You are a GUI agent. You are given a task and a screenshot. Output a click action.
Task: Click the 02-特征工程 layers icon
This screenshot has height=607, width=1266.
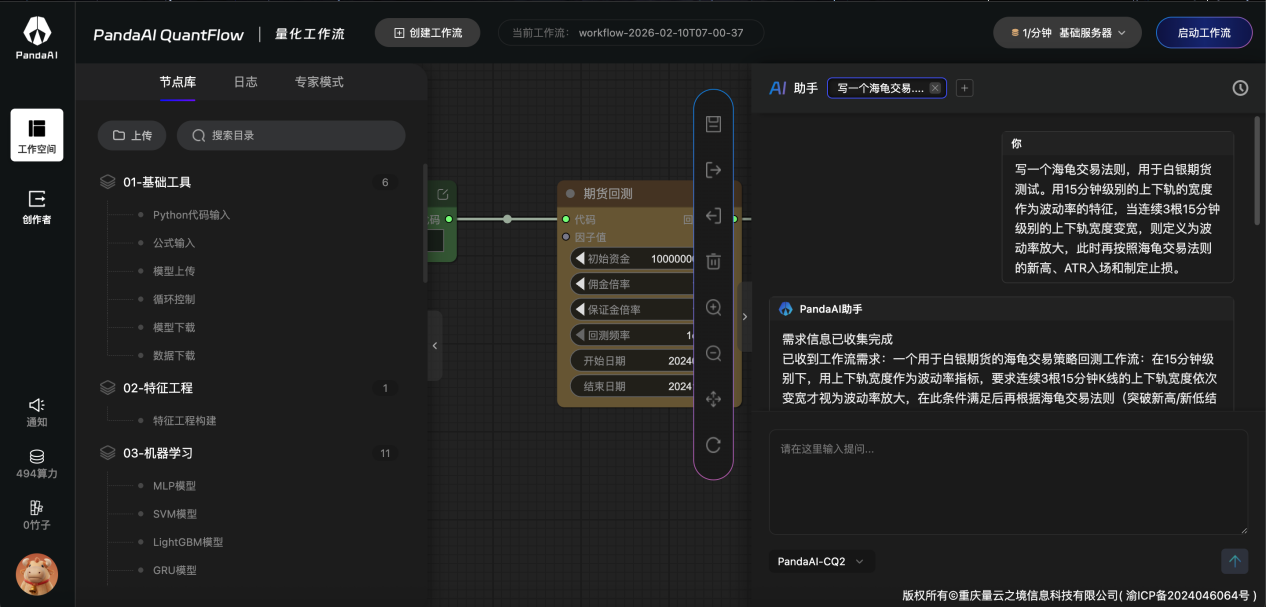[108, 387]
